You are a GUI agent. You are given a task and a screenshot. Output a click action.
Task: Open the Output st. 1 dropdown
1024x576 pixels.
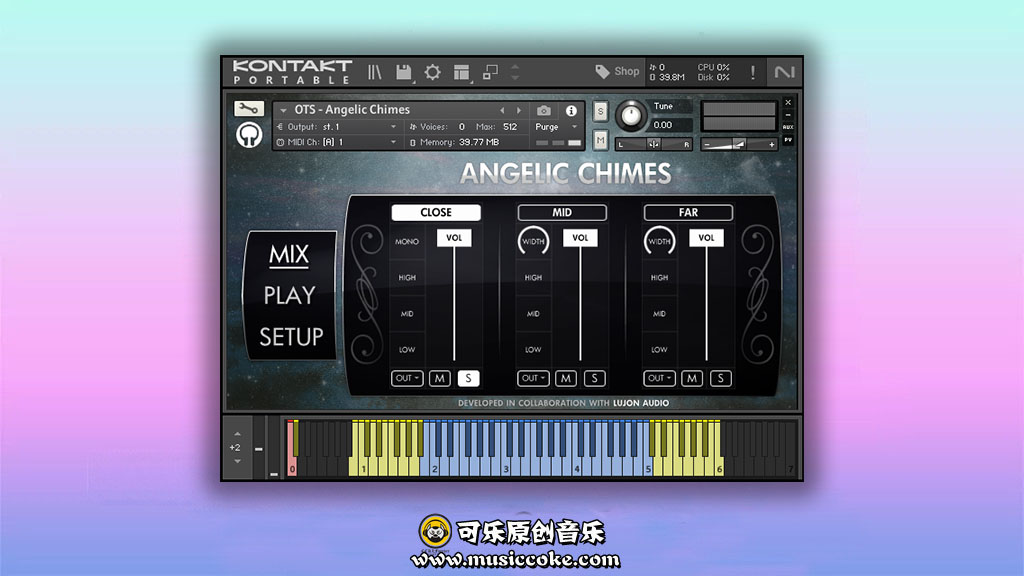click(x=337, y=127)
